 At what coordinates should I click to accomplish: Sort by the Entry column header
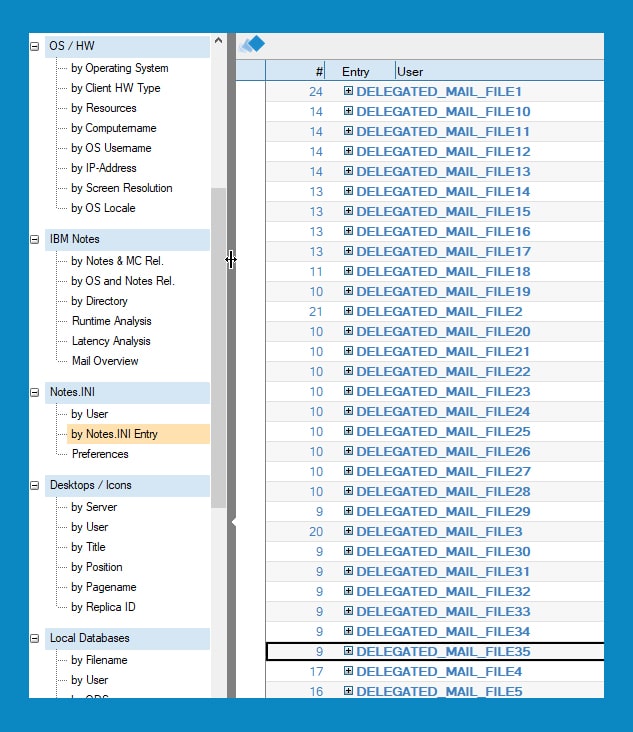point(356,71)
